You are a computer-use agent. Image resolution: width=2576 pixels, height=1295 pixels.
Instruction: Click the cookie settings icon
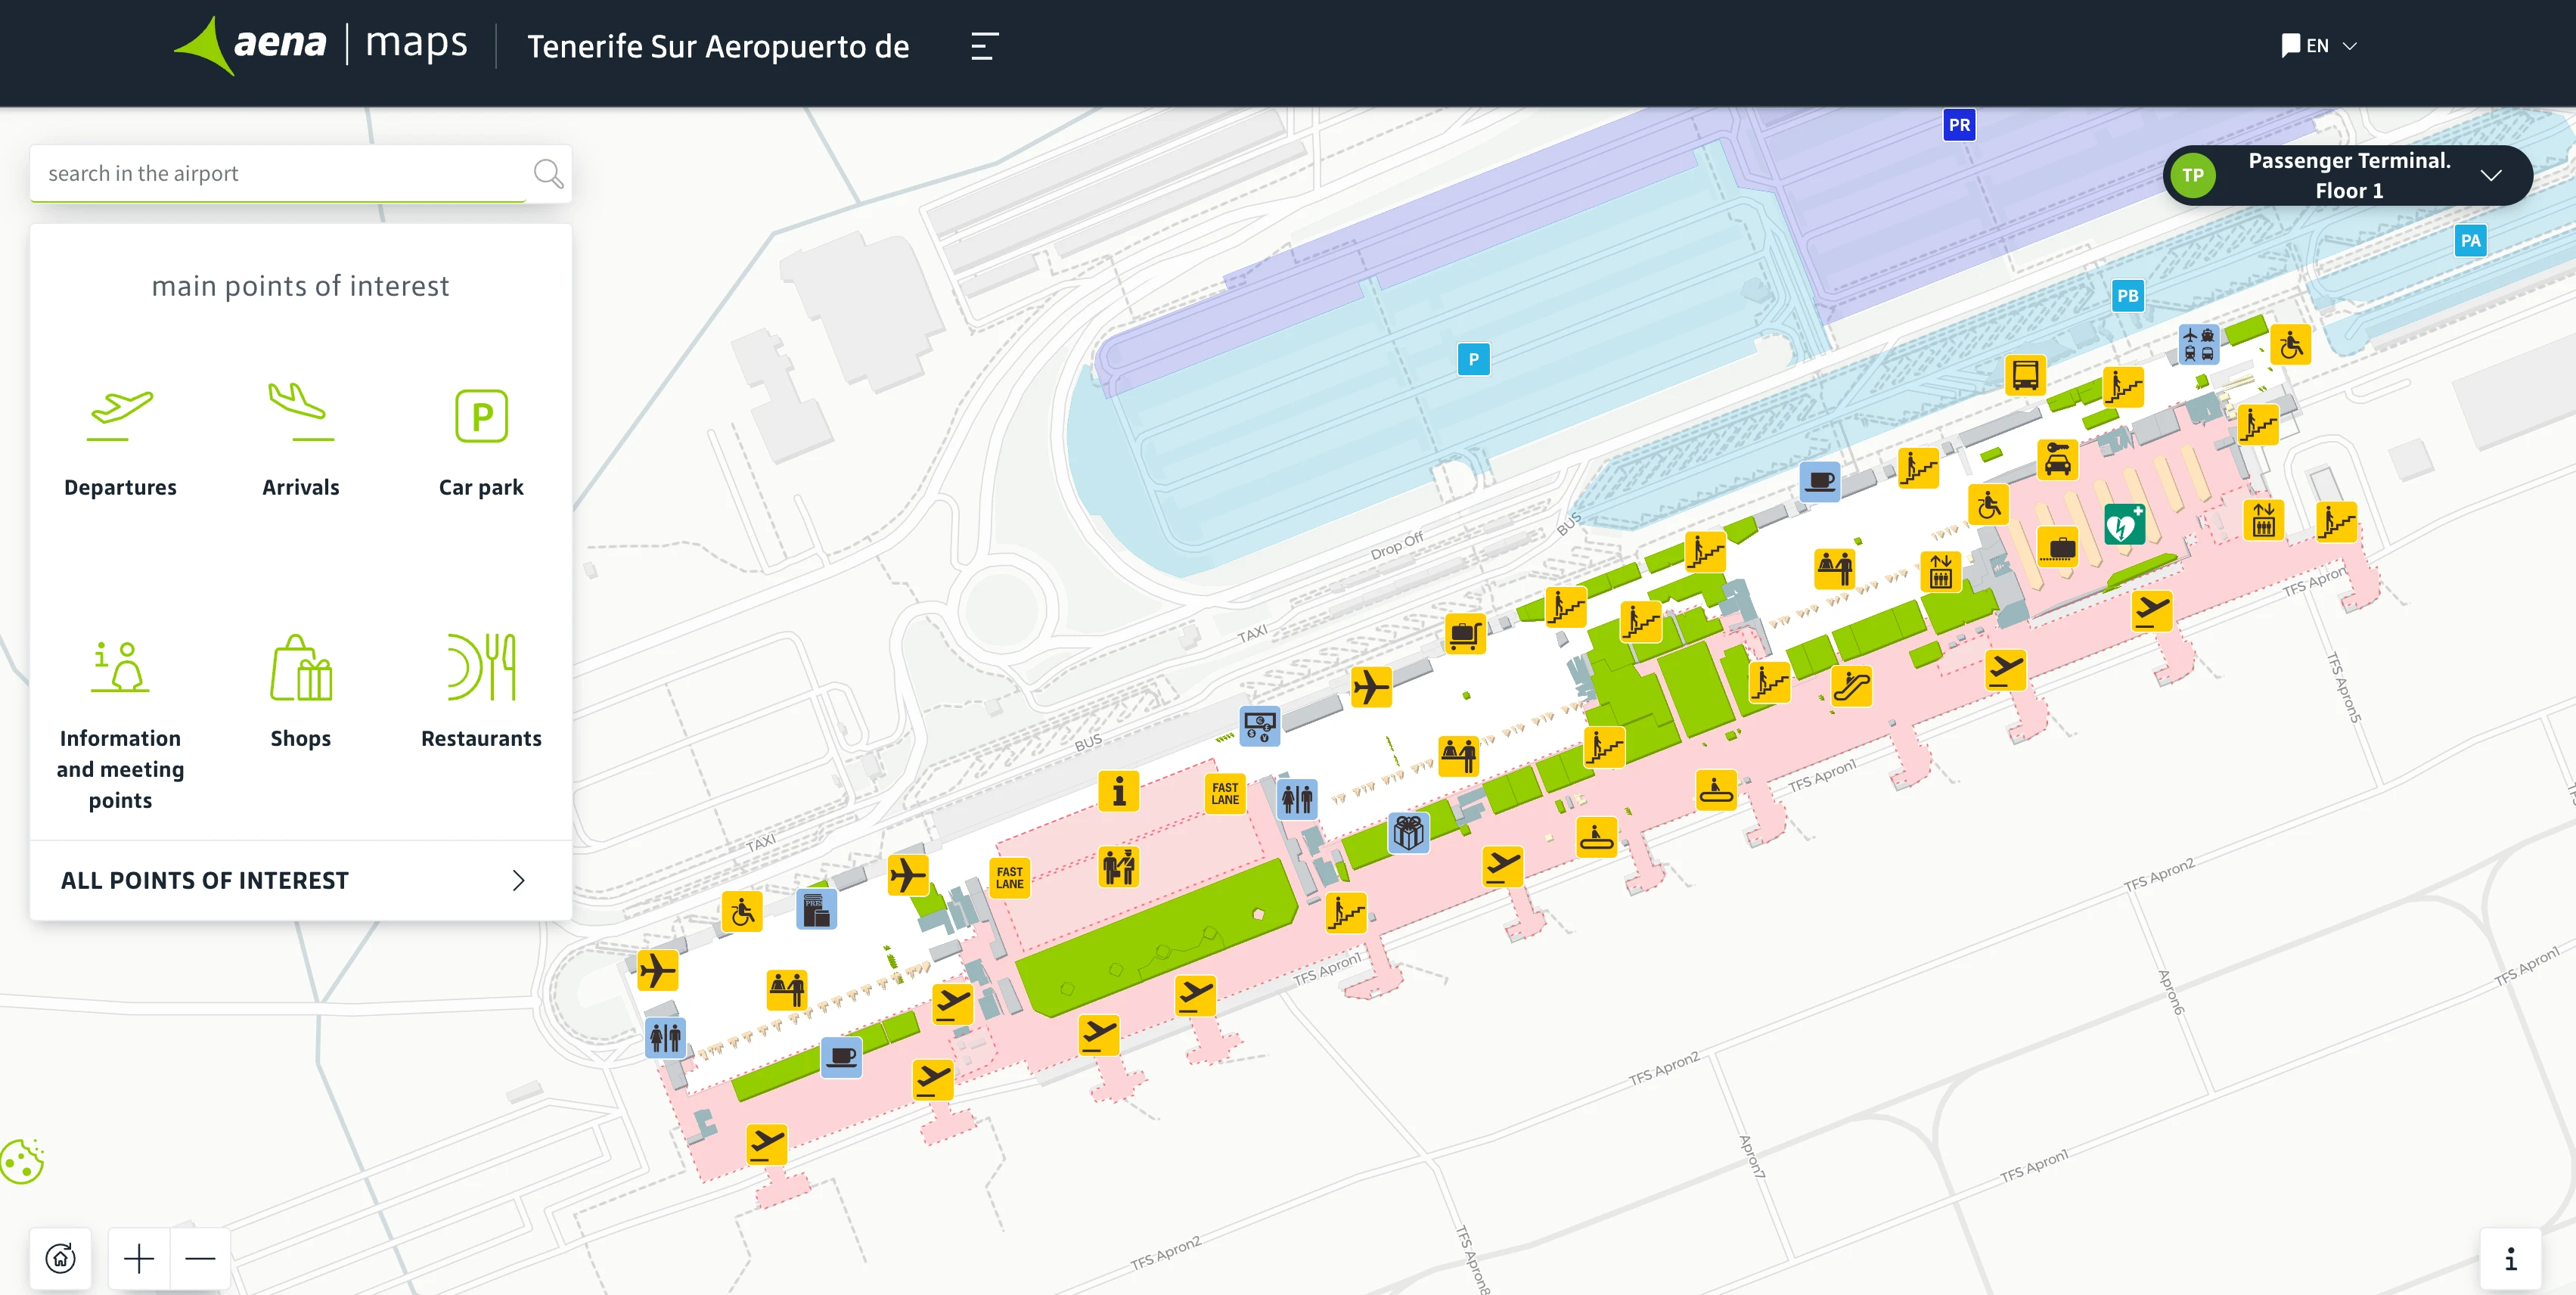(x=22, y=1161)
